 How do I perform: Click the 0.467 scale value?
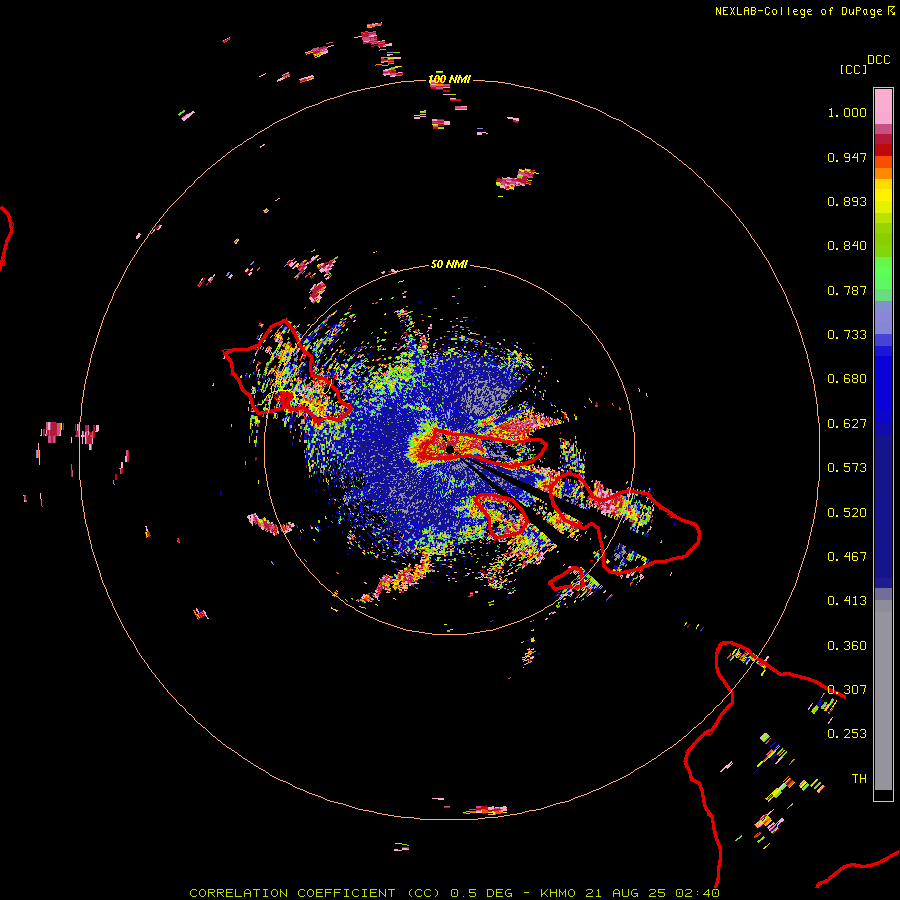pyautogui.click(x=847, y=557)
